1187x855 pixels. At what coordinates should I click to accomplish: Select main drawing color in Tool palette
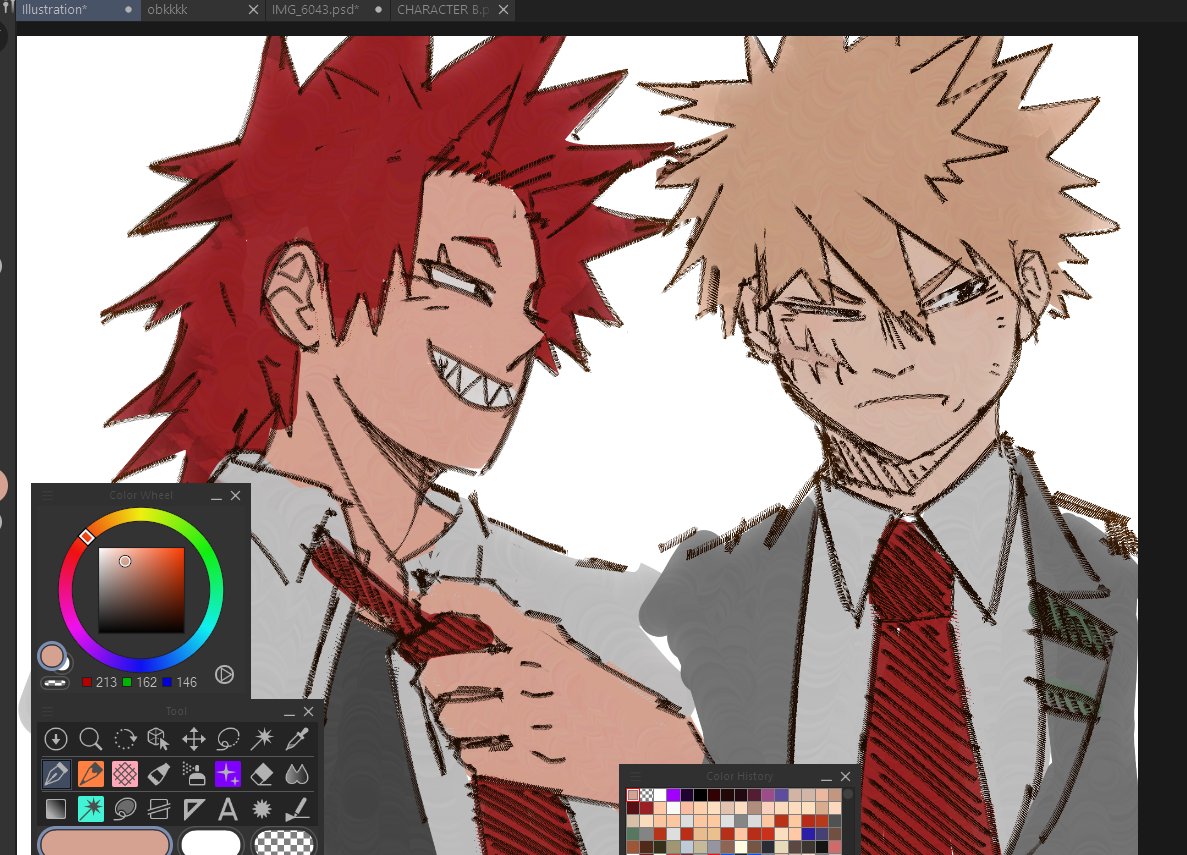pos(105,842)
